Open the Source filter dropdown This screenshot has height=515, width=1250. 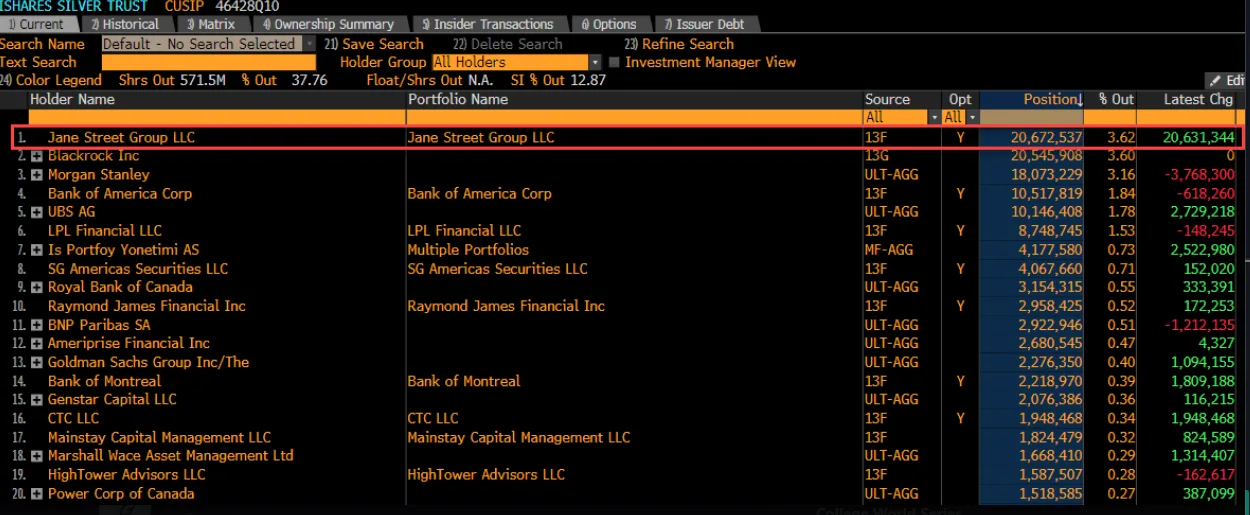[x=934, y=118]
